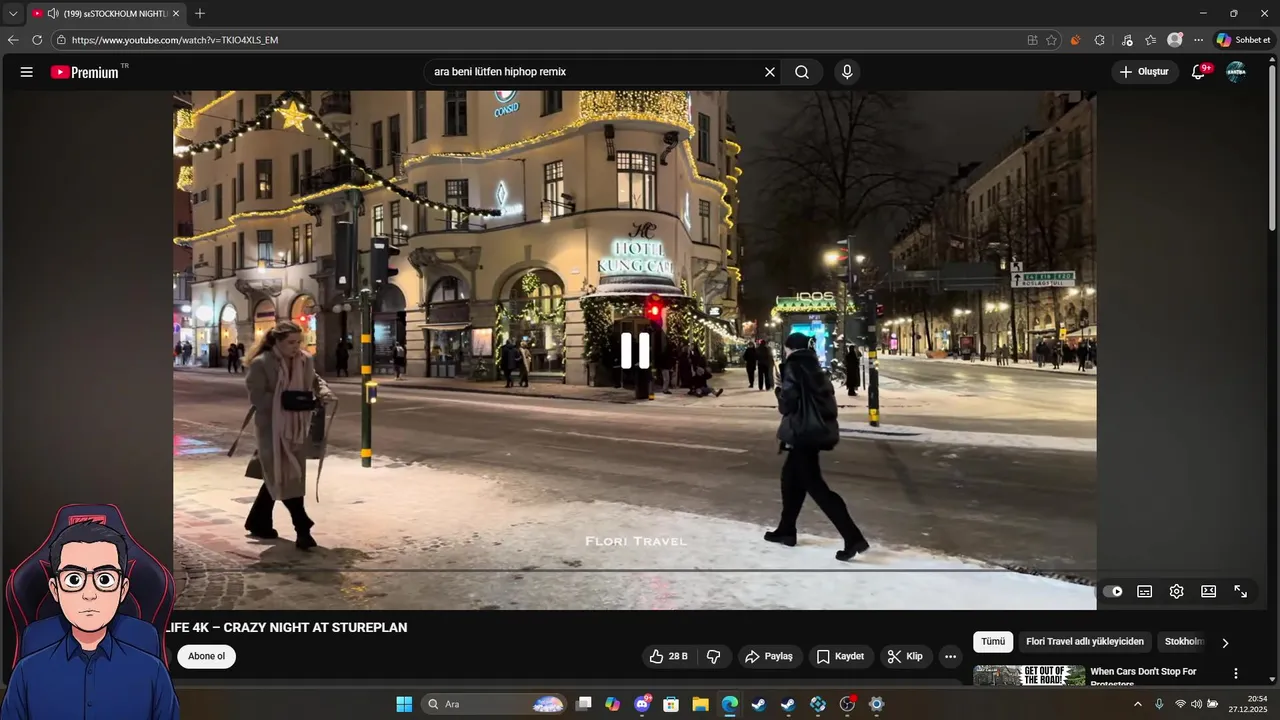Screen dimensions: 1280x720
Task: Open browser settings and more menu
Action: pyautogui.click(x=1198, y=40)
